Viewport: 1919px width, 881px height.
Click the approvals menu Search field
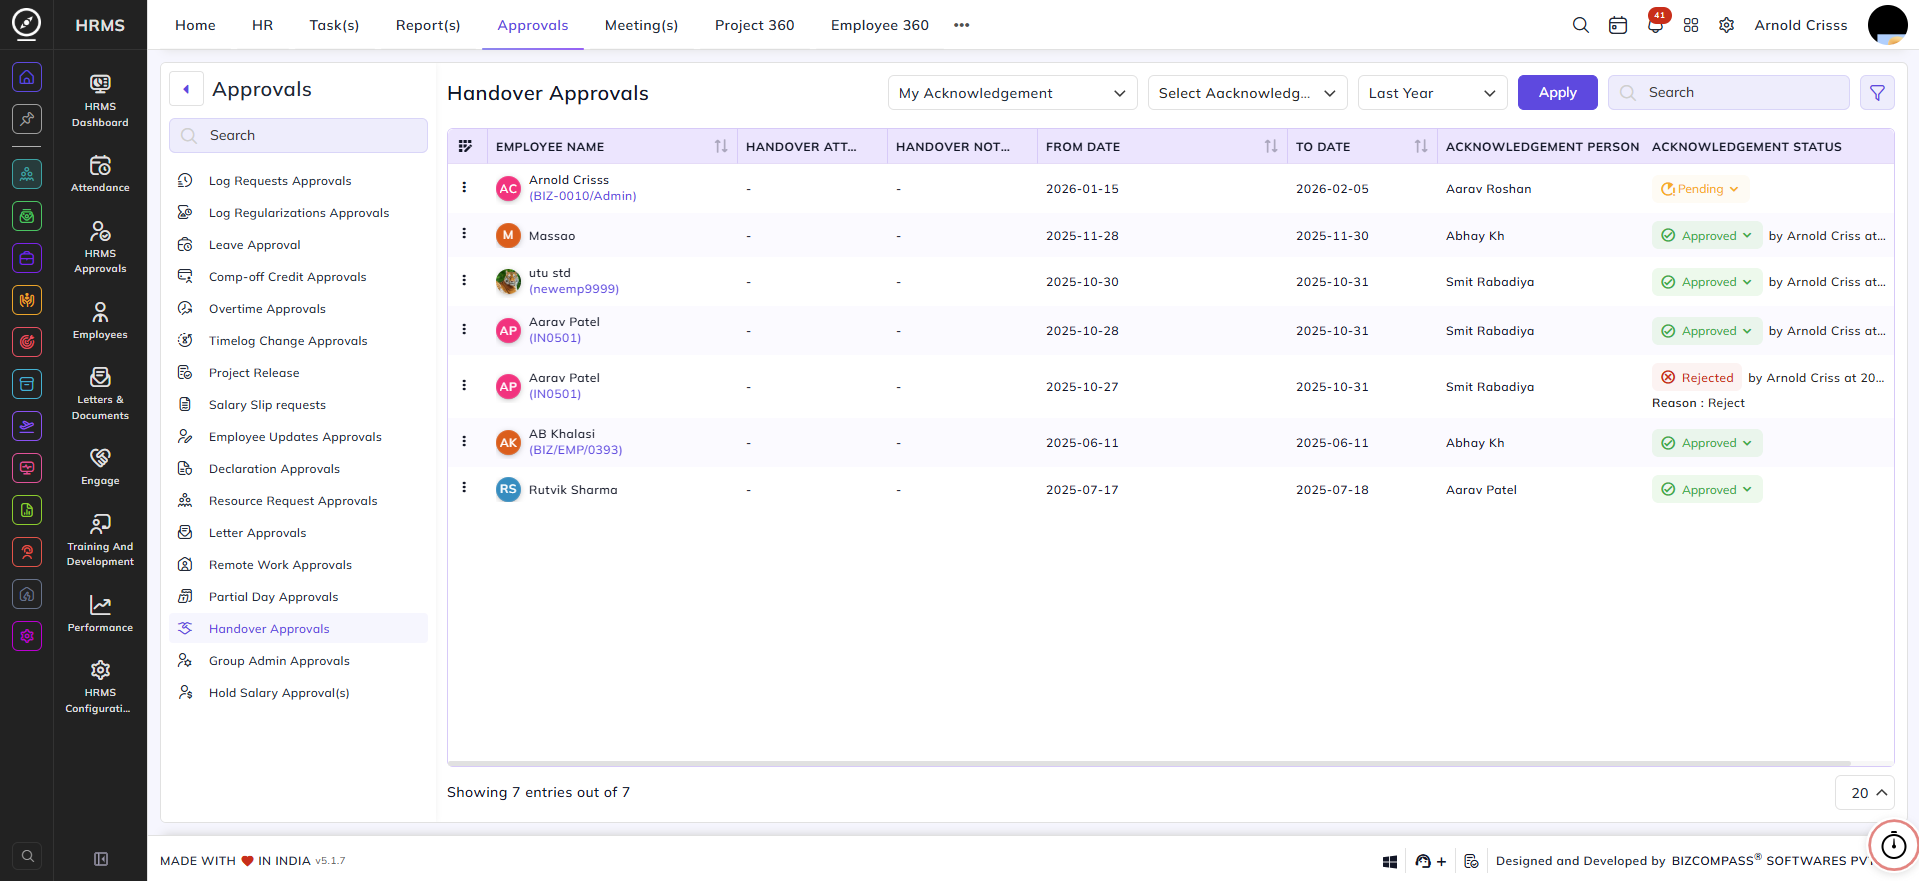coord(298,136)
